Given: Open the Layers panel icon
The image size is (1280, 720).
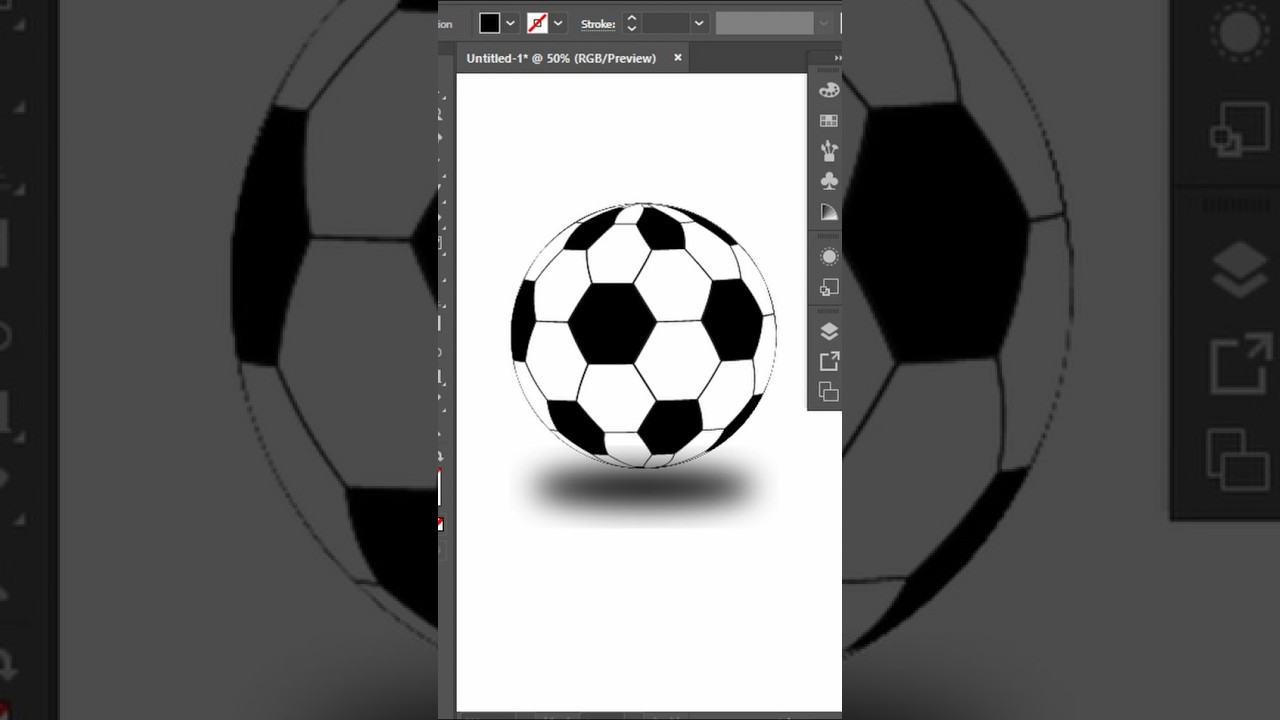Looking at the screenshot, I should [x=829, y=332].
